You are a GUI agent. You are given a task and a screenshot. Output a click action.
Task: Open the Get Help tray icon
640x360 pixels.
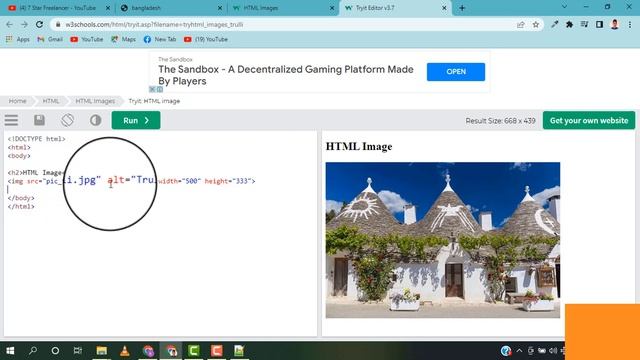tap(506, 351)
